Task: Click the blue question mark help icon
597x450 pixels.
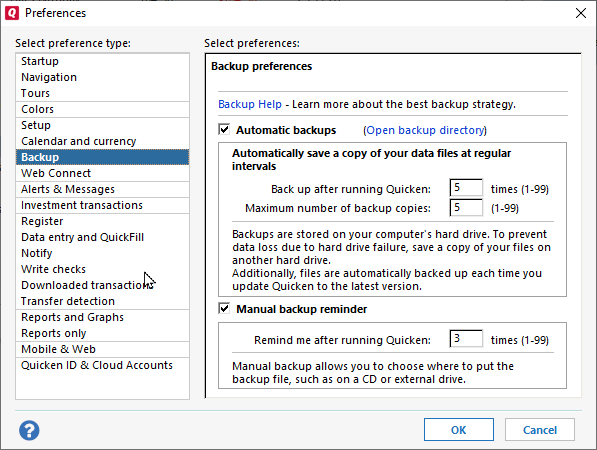Action: [x=29, y=431]
